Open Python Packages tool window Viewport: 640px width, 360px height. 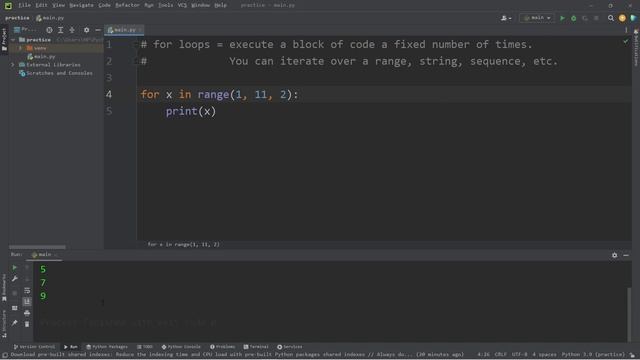[107, 347]
